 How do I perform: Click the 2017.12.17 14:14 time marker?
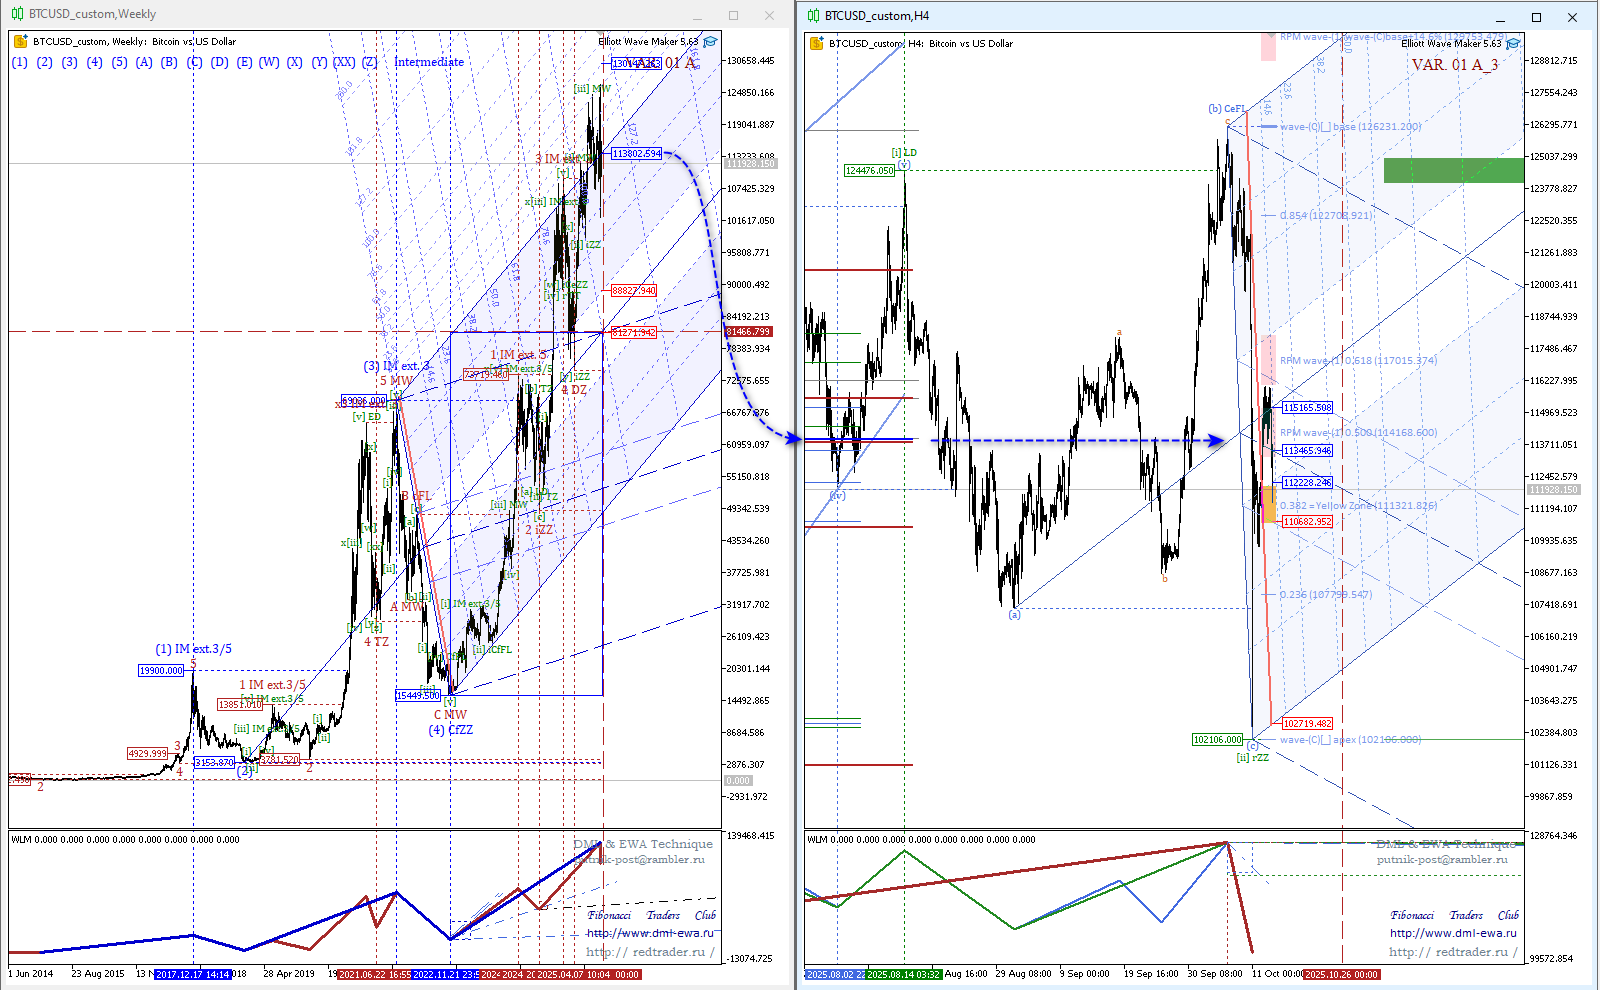pos(193,974)
